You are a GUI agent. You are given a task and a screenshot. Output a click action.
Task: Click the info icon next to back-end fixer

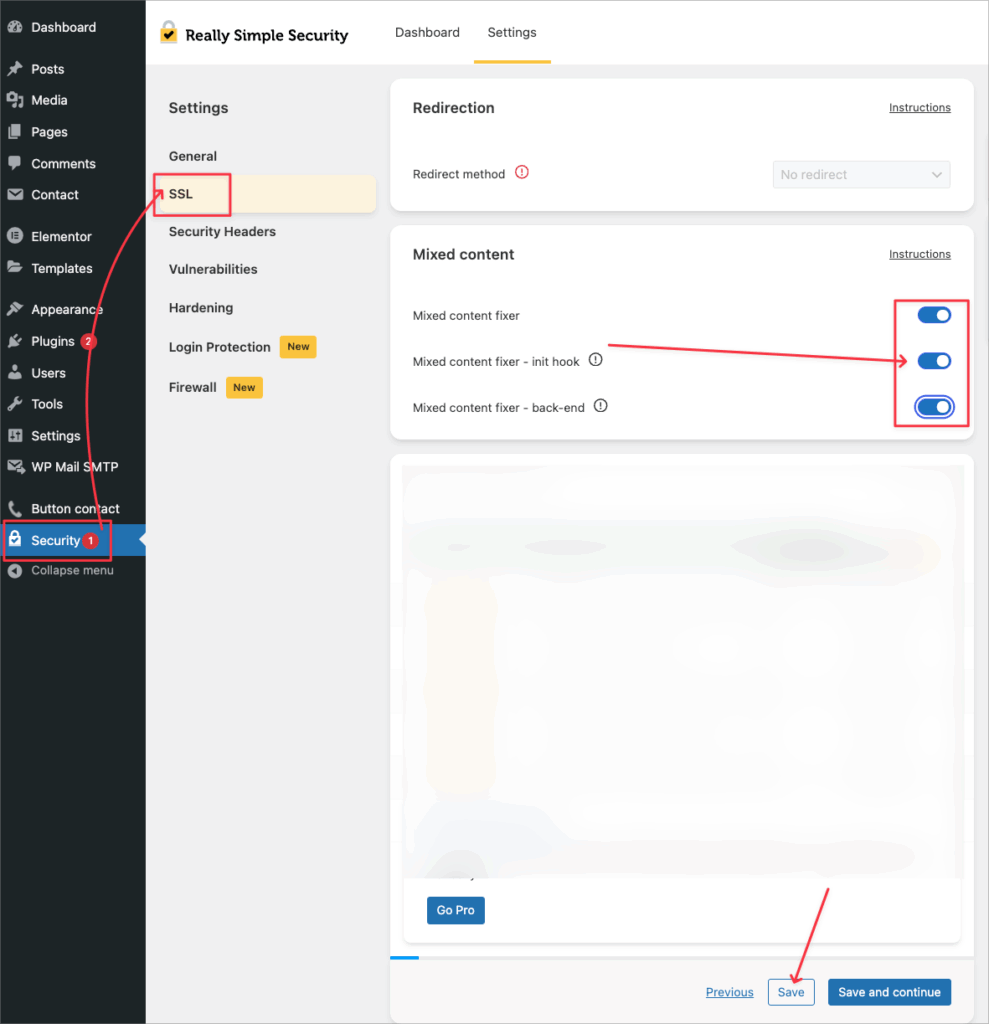[x=600, y=406]
